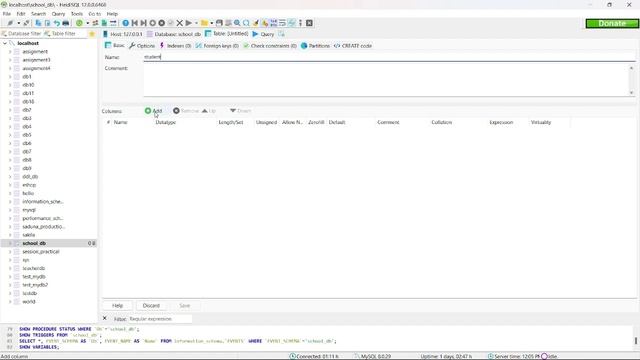Click the clock icon beside Connected status
Screen dimensions: 640x360
click(x=292, y=356)
